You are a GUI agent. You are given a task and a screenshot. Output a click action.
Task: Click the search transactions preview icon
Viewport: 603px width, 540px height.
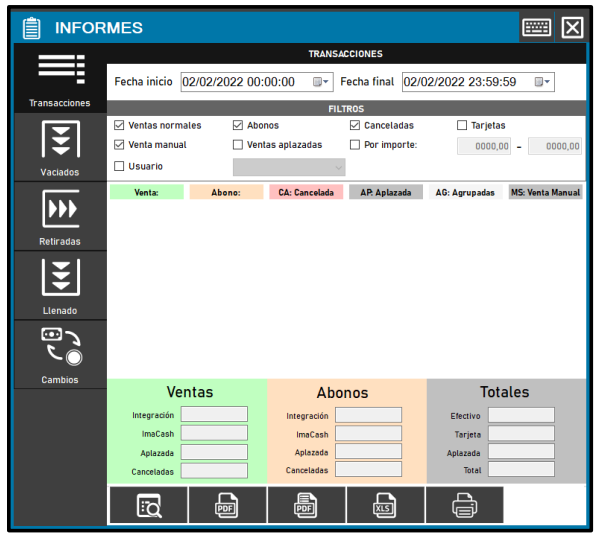coord(147,506)
